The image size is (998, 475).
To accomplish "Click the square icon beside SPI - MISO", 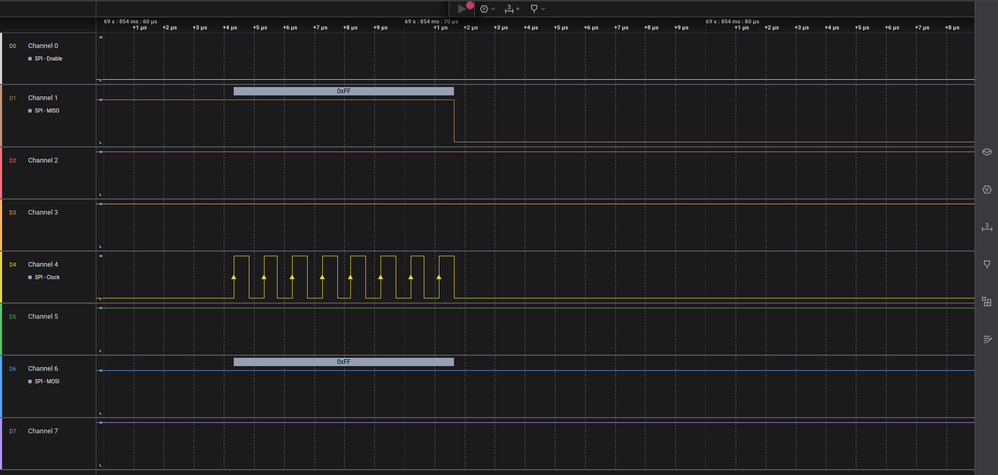I will [30, 111].
